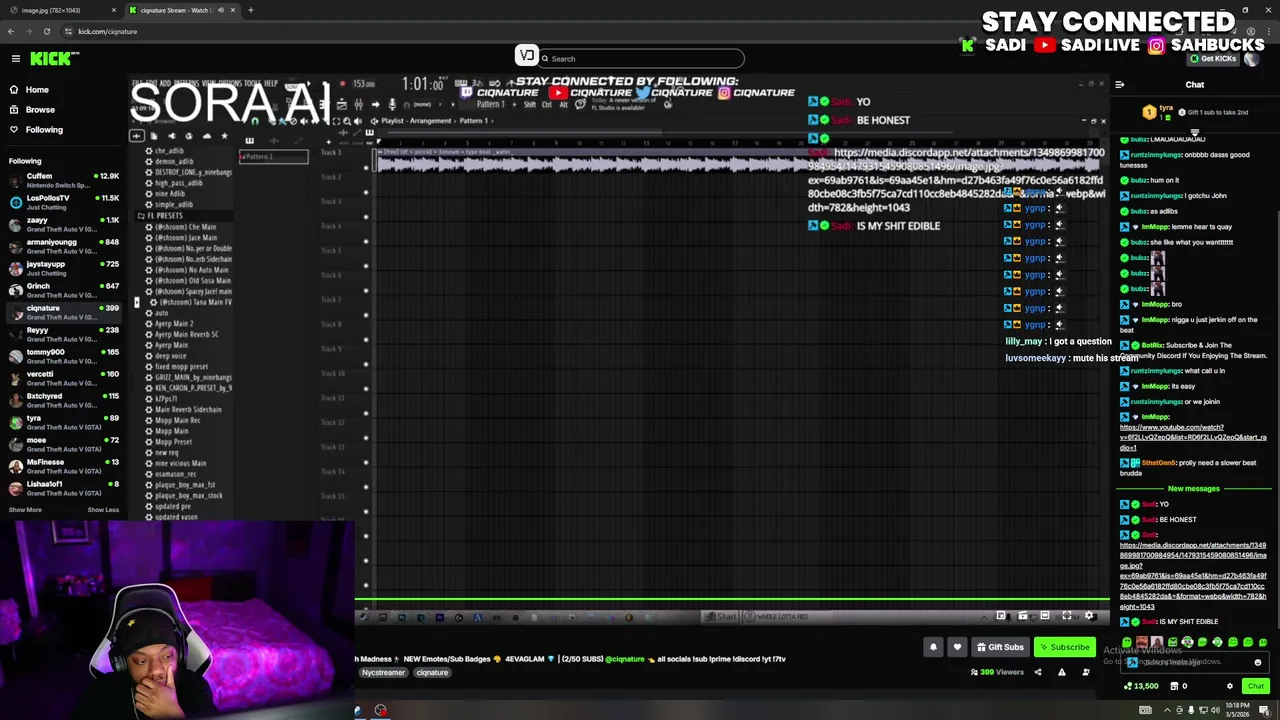Click Show Less under Following list
1280x720 pixels.
[x=103, y=510]
